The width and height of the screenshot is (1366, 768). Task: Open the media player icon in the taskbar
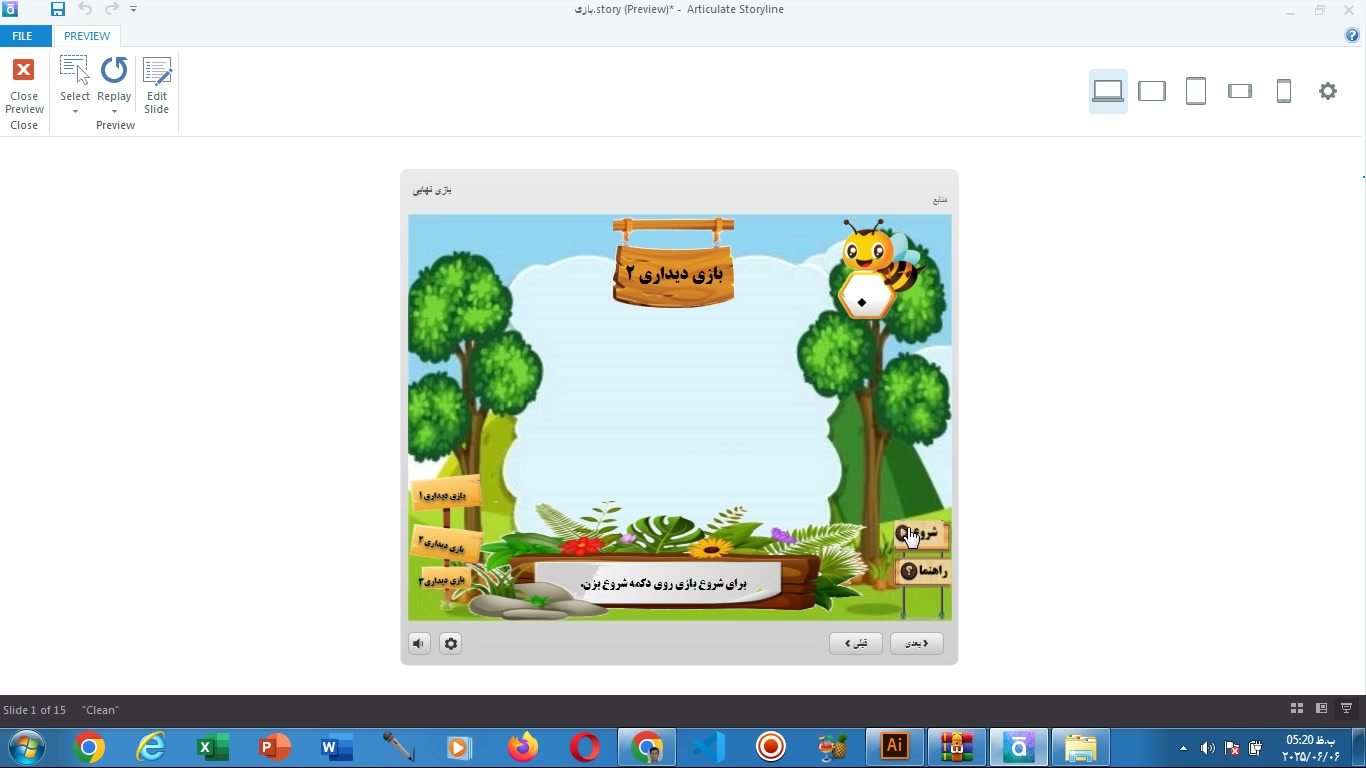[x=459, y=748]
